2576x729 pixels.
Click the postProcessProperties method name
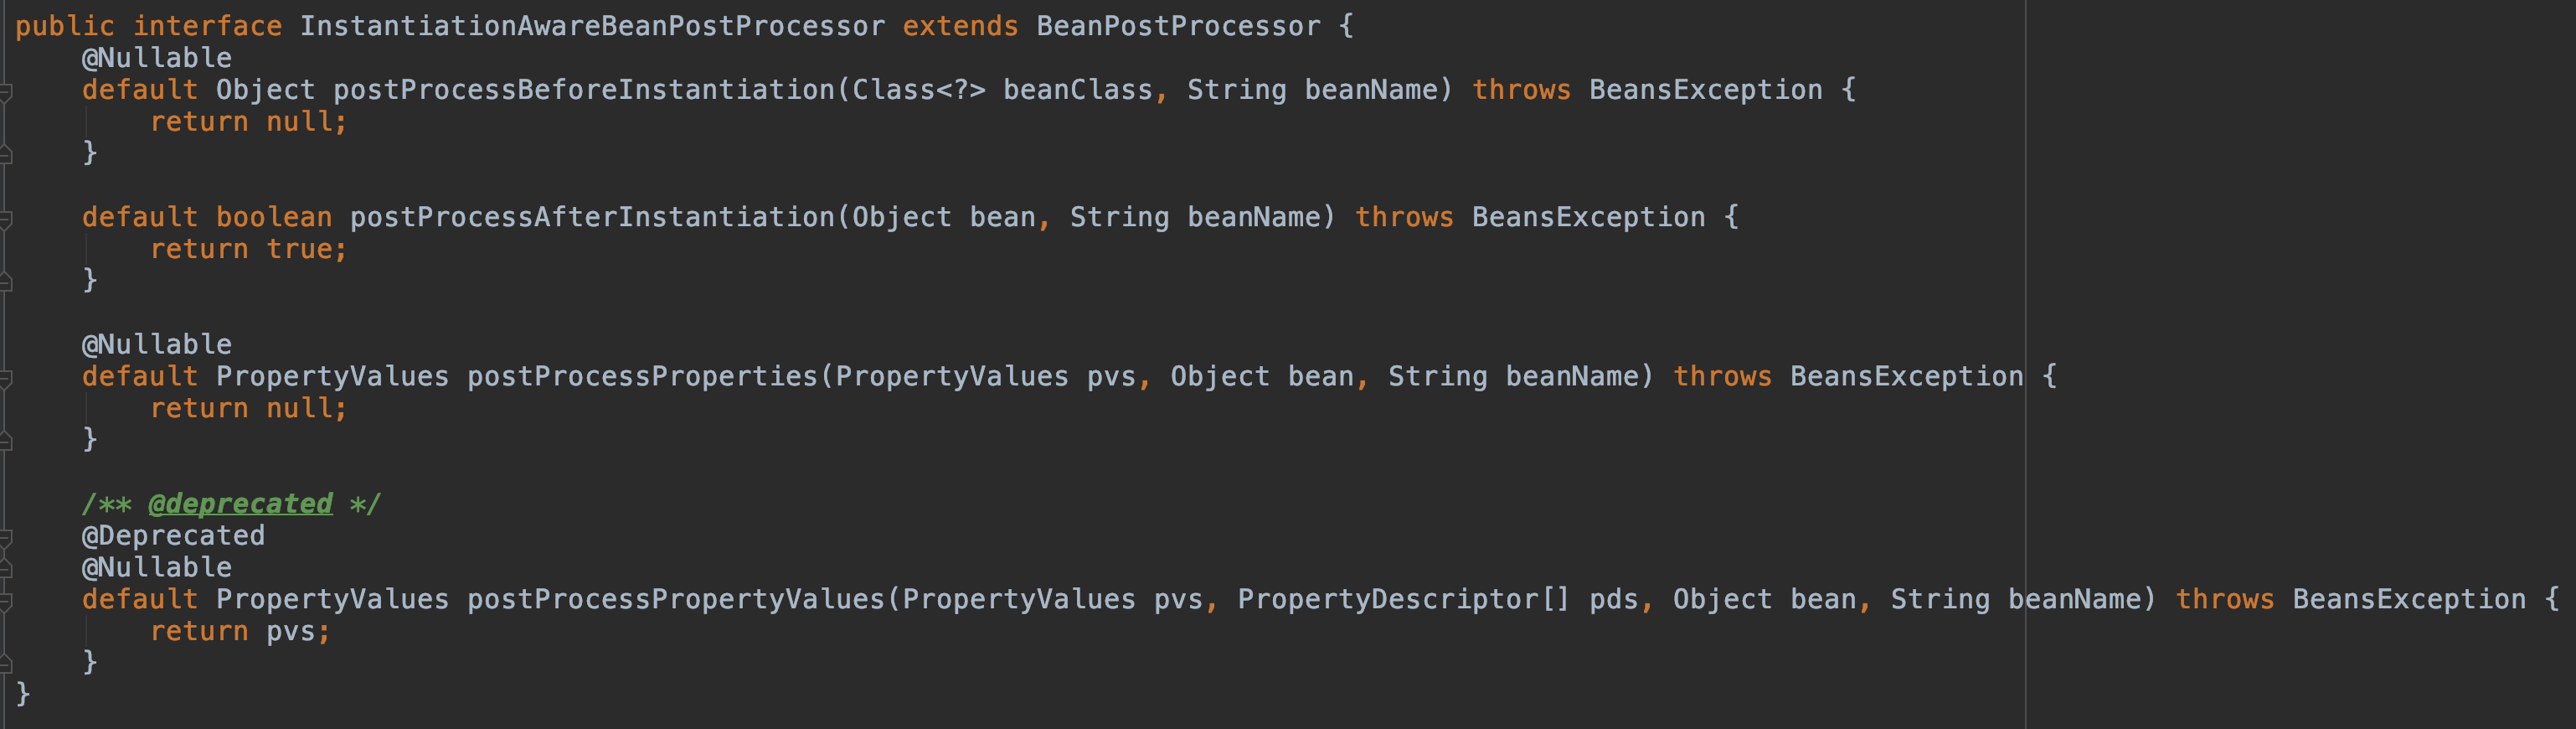click(x=642, y=376)
